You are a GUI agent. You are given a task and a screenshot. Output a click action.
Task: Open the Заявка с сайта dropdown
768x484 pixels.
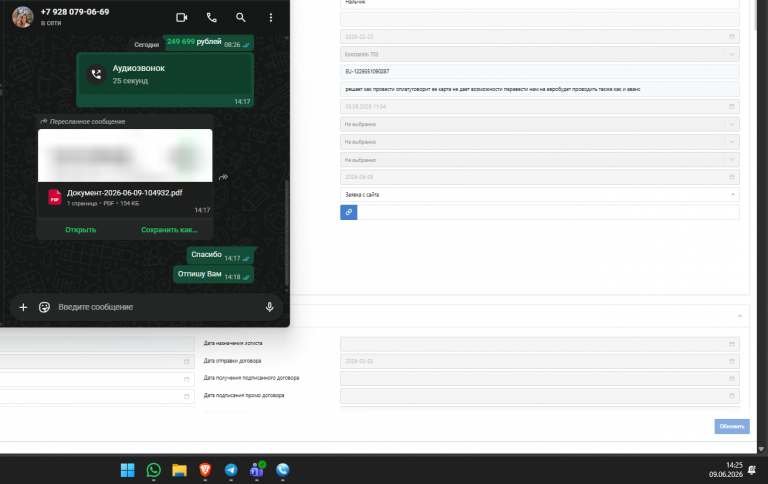pyautogui.click(x=540, y=194)
